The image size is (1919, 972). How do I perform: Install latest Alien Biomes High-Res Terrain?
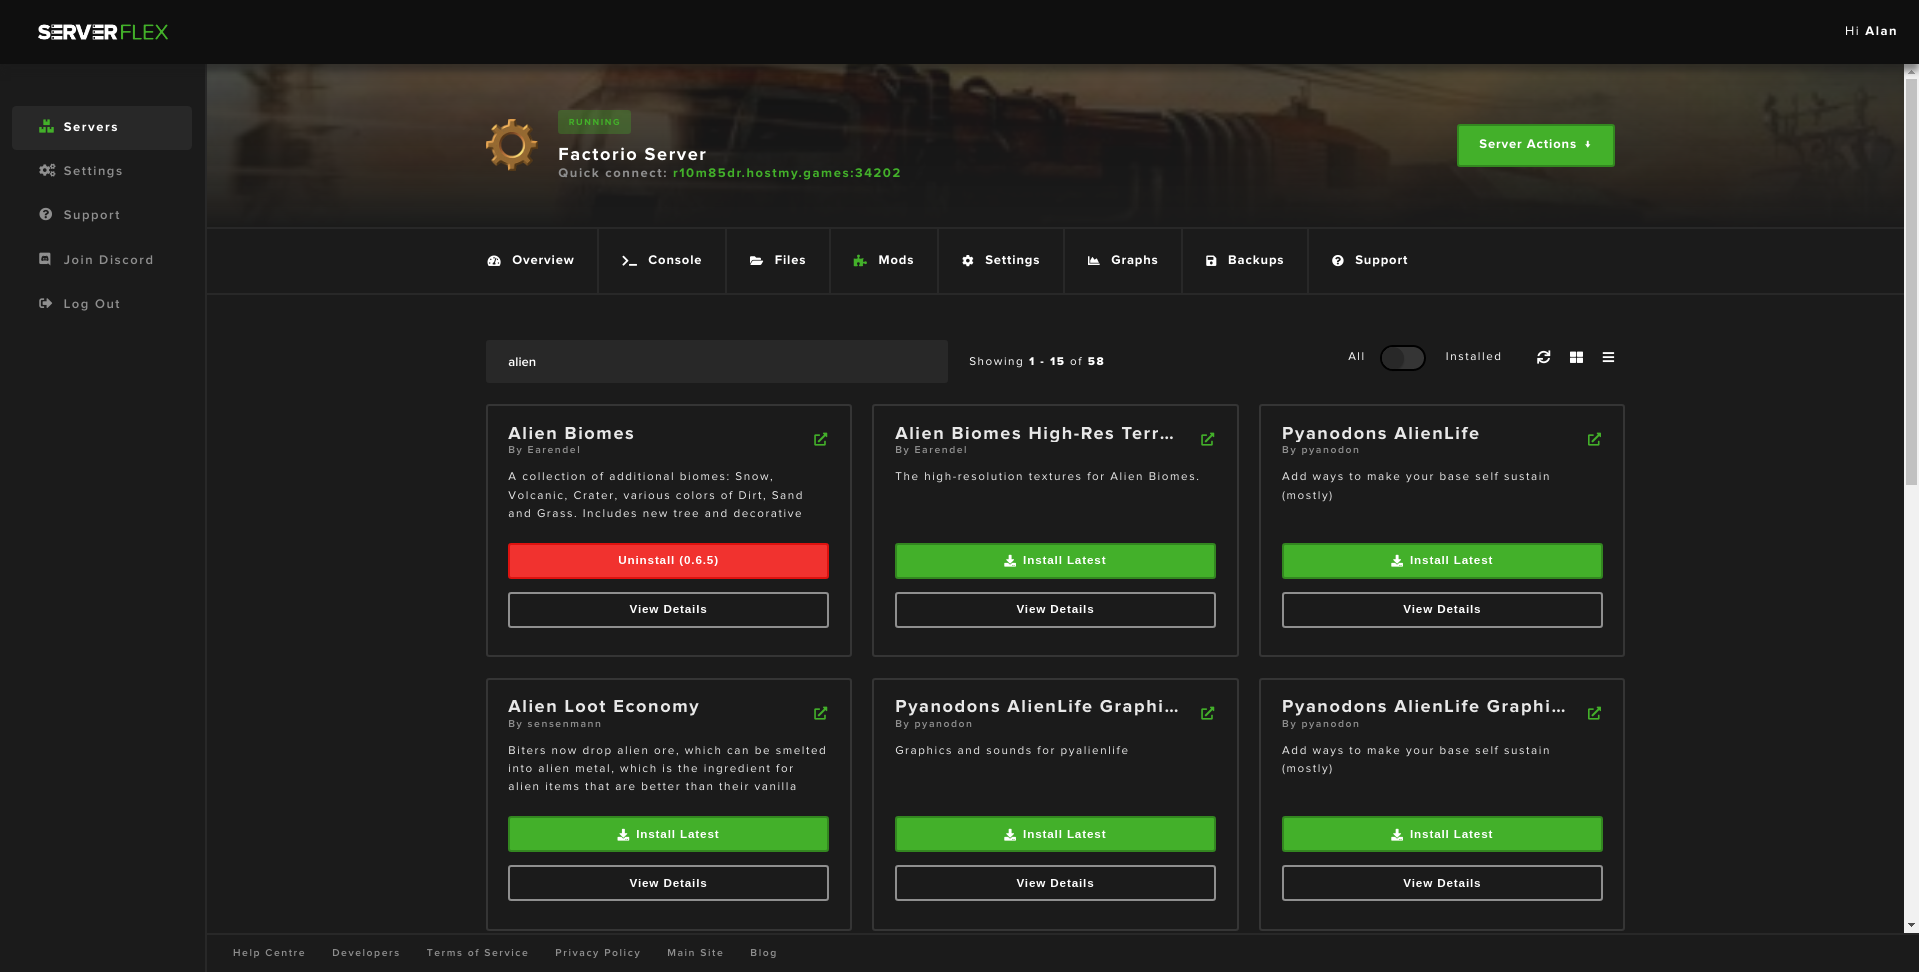click(x=1055, y=561)
